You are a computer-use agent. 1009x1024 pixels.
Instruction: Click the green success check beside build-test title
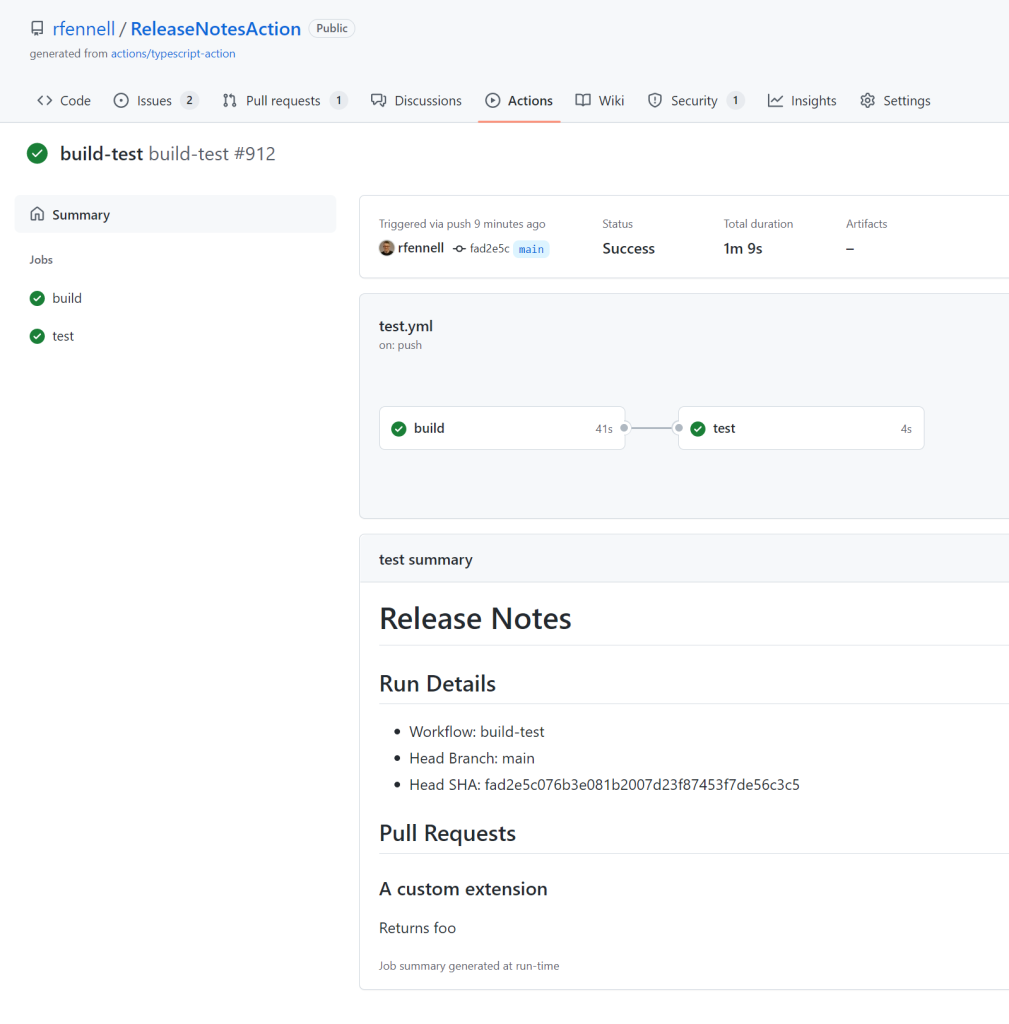pos(37,153)
